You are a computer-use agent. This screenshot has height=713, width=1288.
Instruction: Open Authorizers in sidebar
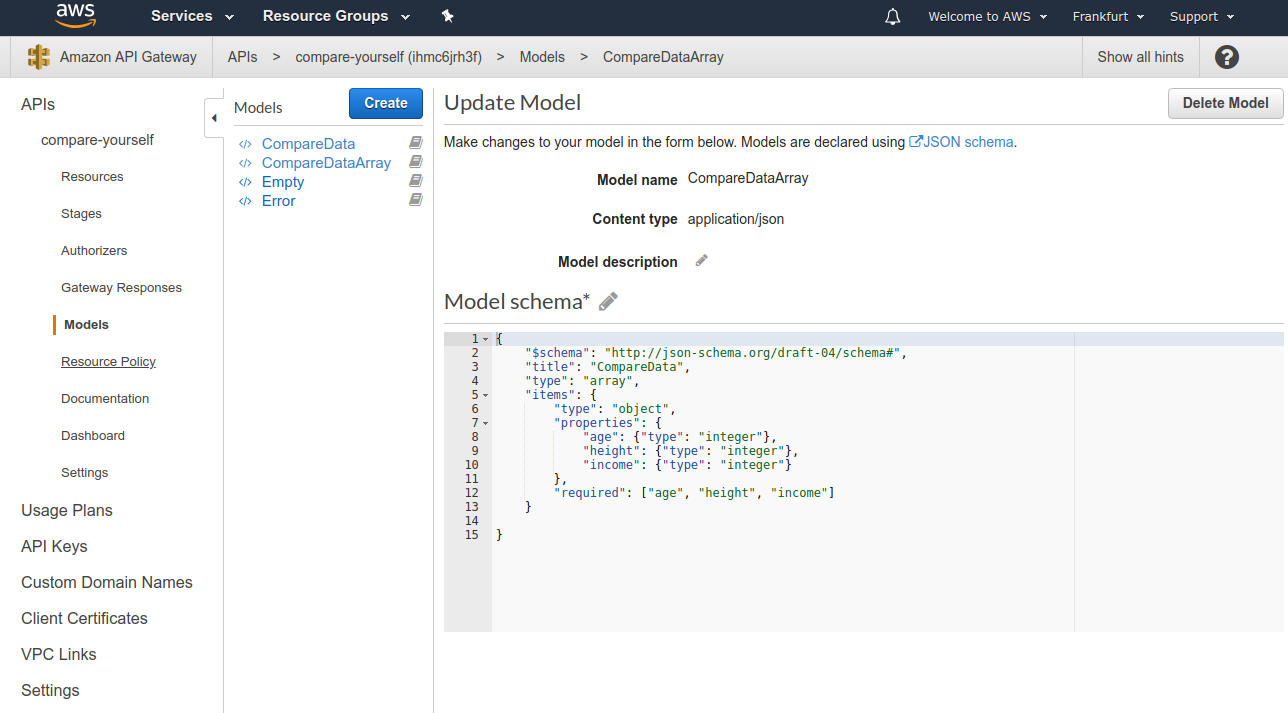[x=94, y=251]
